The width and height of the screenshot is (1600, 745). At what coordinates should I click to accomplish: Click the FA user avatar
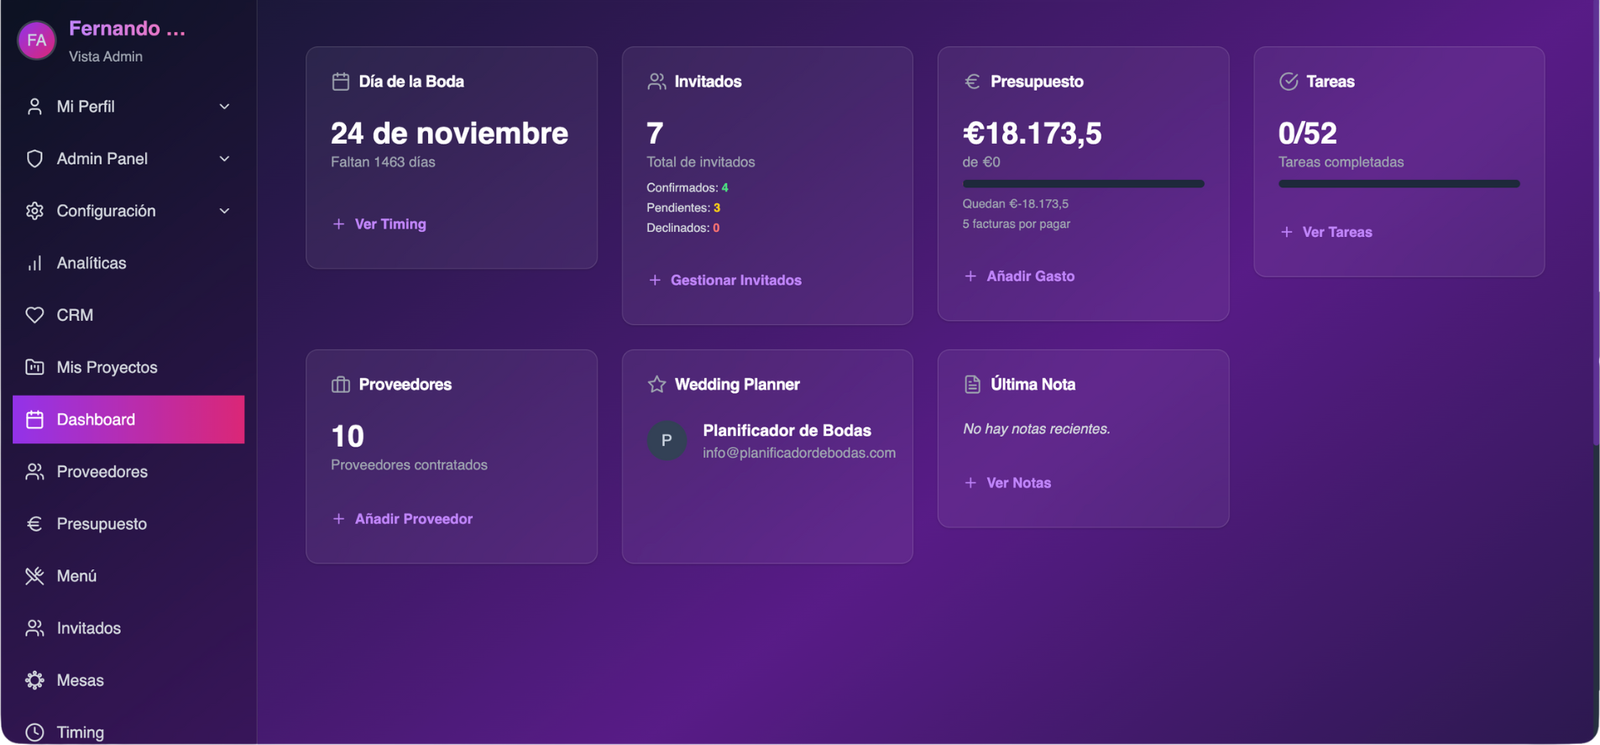click(37, 40)
